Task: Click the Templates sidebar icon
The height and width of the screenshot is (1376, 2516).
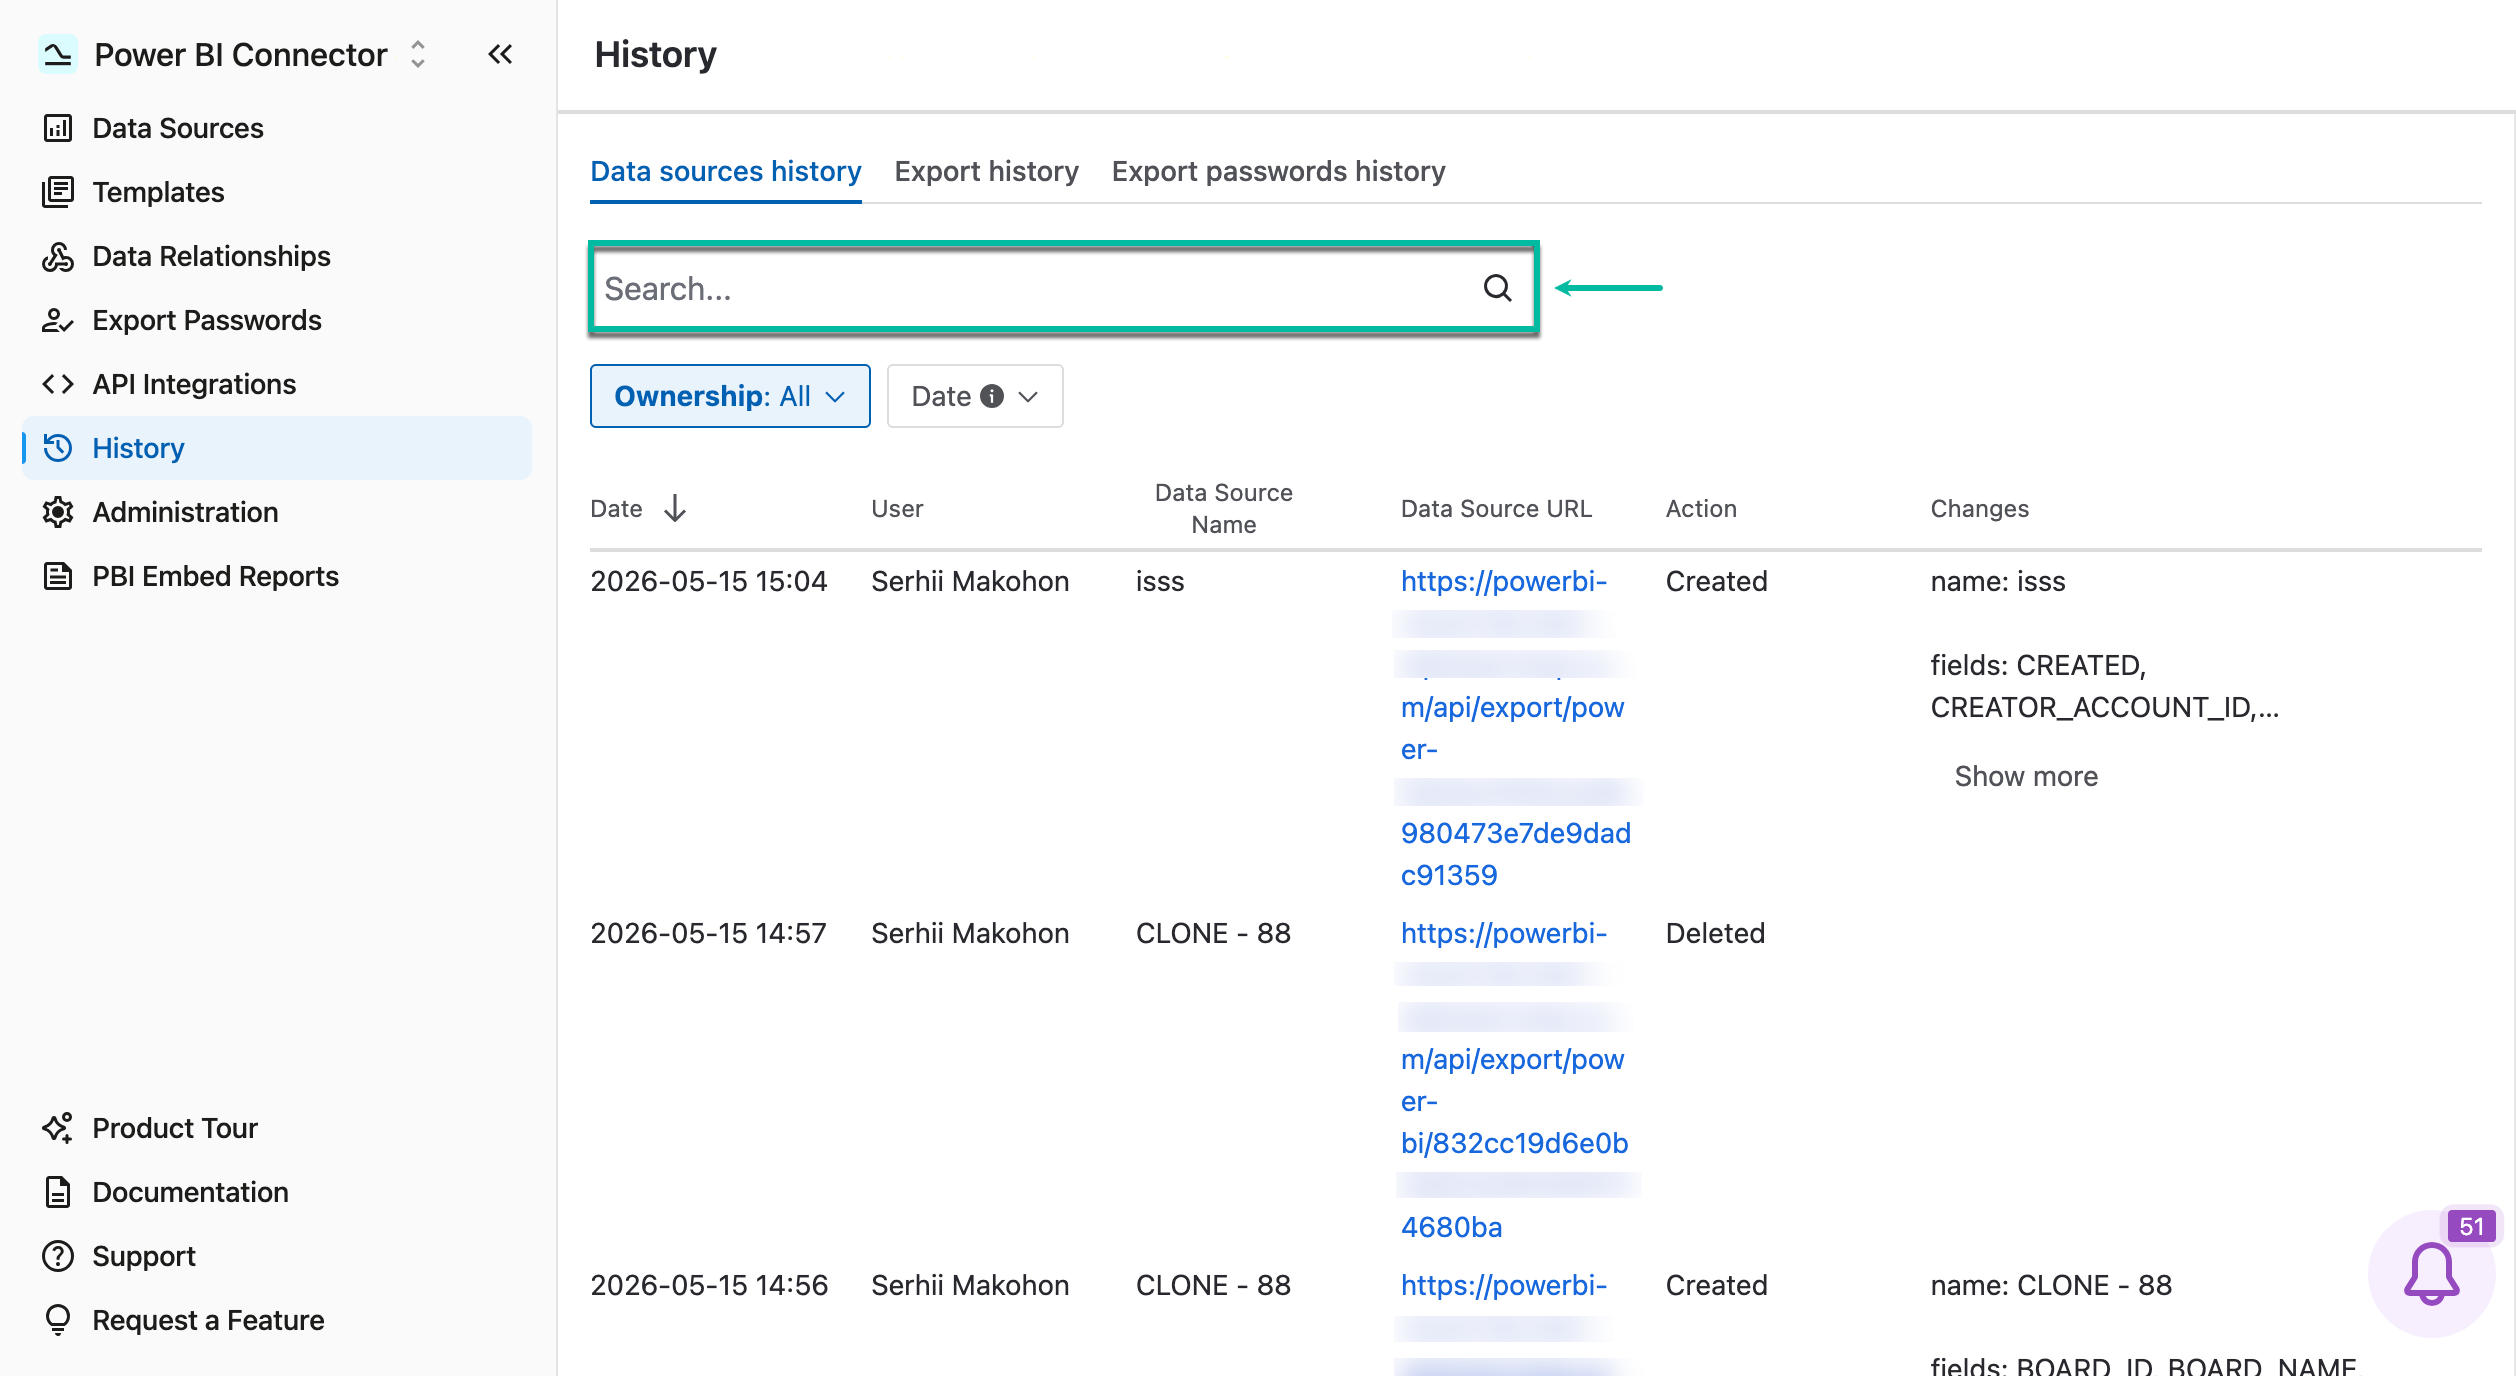Action: click(58, 192)
